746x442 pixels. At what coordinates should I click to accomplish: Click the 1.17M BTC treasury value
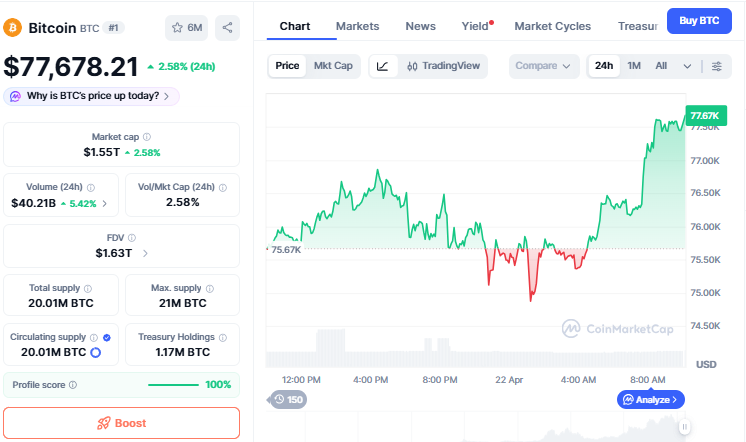183,353
